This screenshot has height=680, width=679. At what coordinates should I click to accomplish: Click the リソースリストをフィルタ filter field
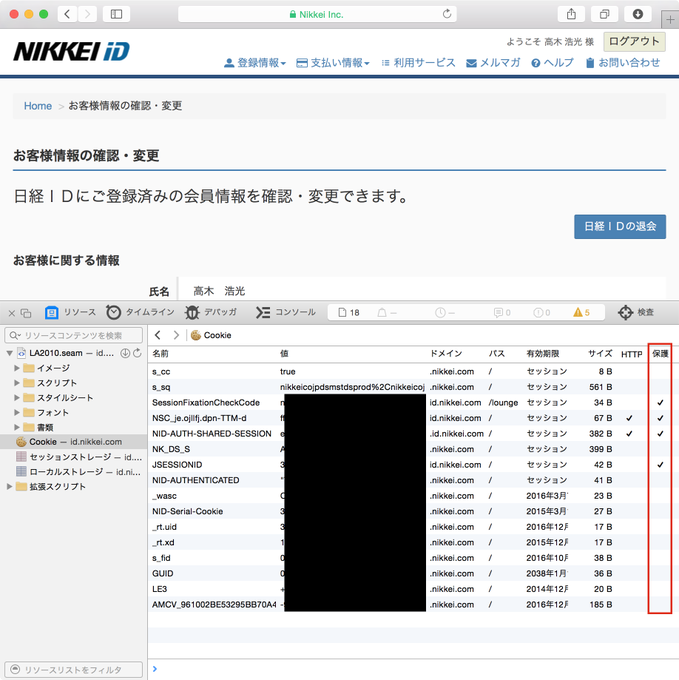[x=74, y=670]
